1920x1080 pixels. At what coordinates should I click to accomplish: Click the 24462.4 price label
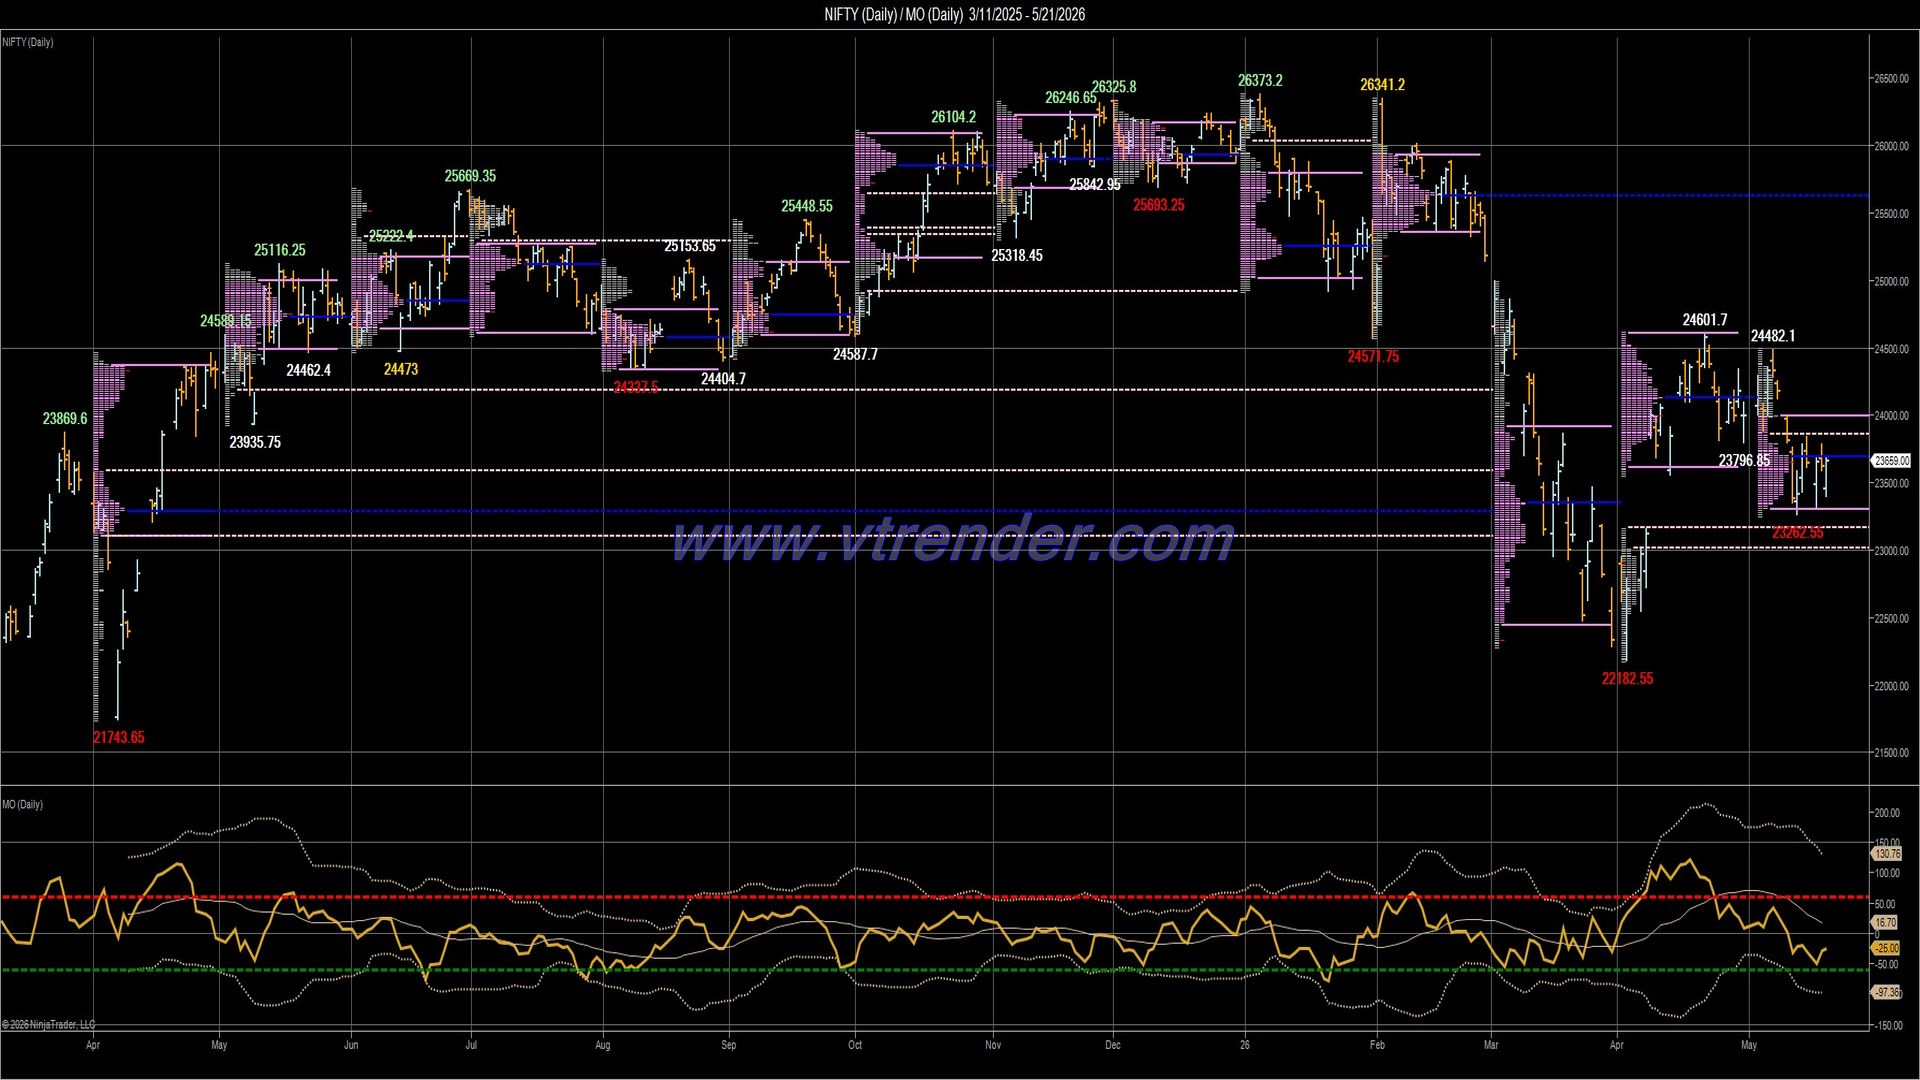coord(308,370)
